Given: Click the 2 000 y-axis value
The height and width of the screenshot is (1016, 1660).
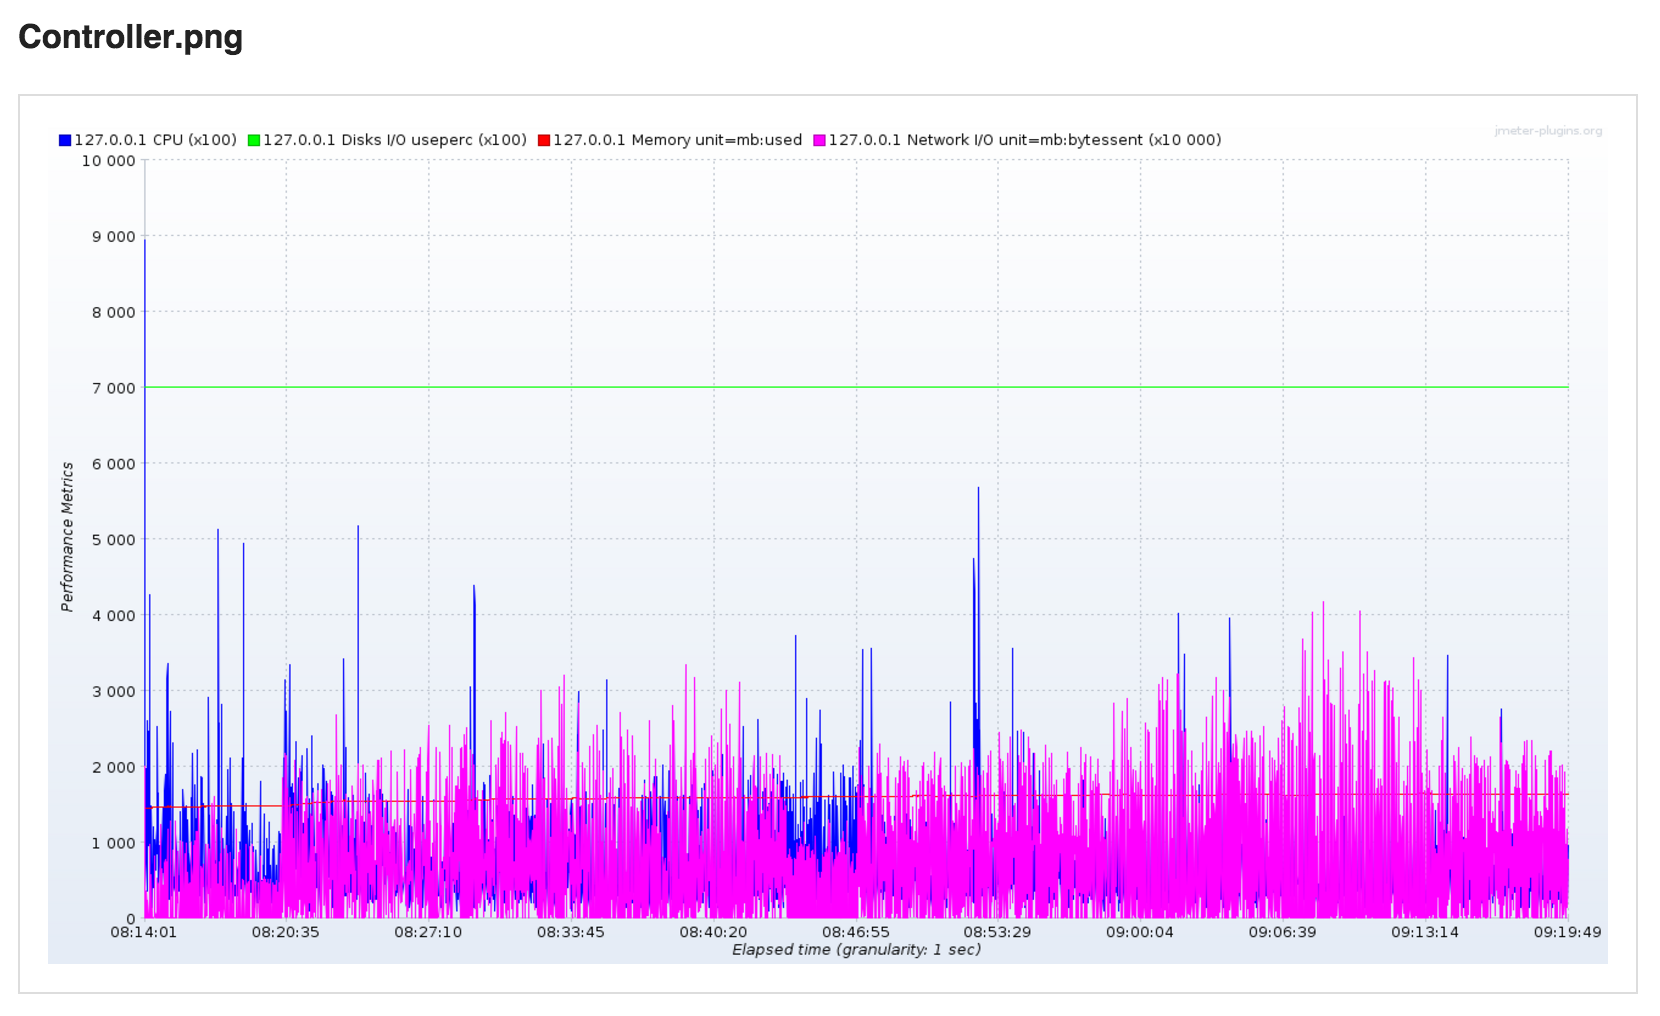Looking at the screenshot, I should point(113,767).
